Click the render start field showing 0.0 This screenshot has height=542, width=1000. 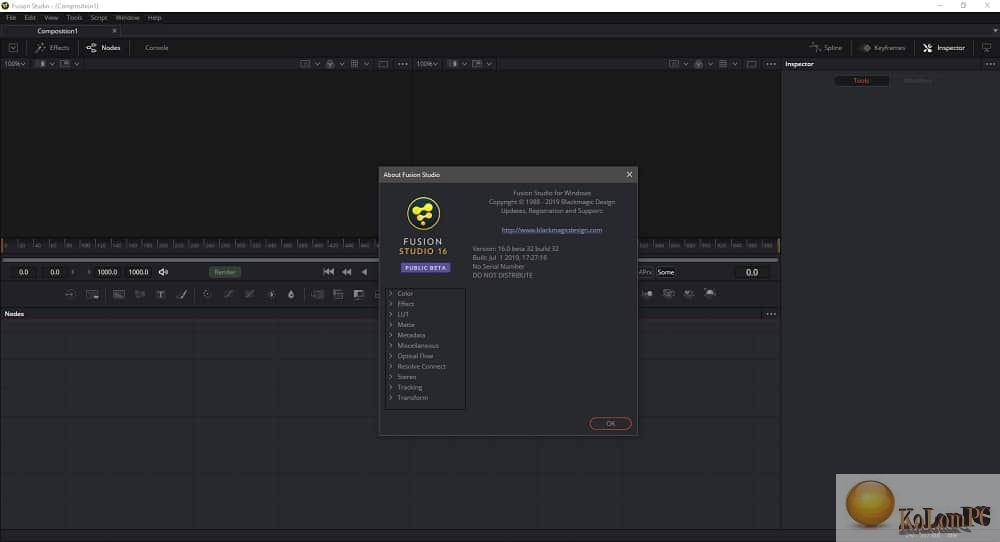[x=55, y=272]
